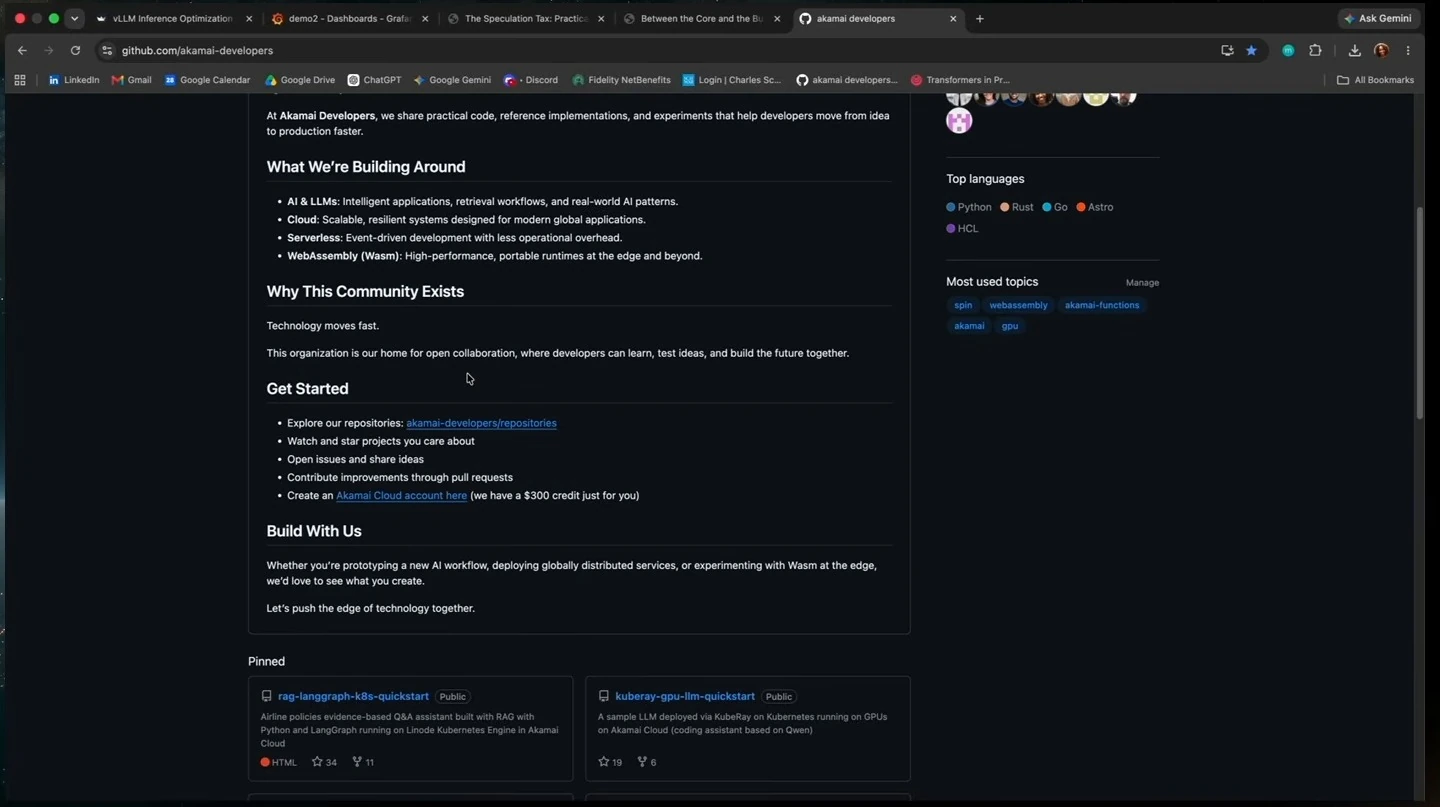Expand the tab search dropdown arrow
This screenshot has width=1440, height=807.
click(74, 19)
